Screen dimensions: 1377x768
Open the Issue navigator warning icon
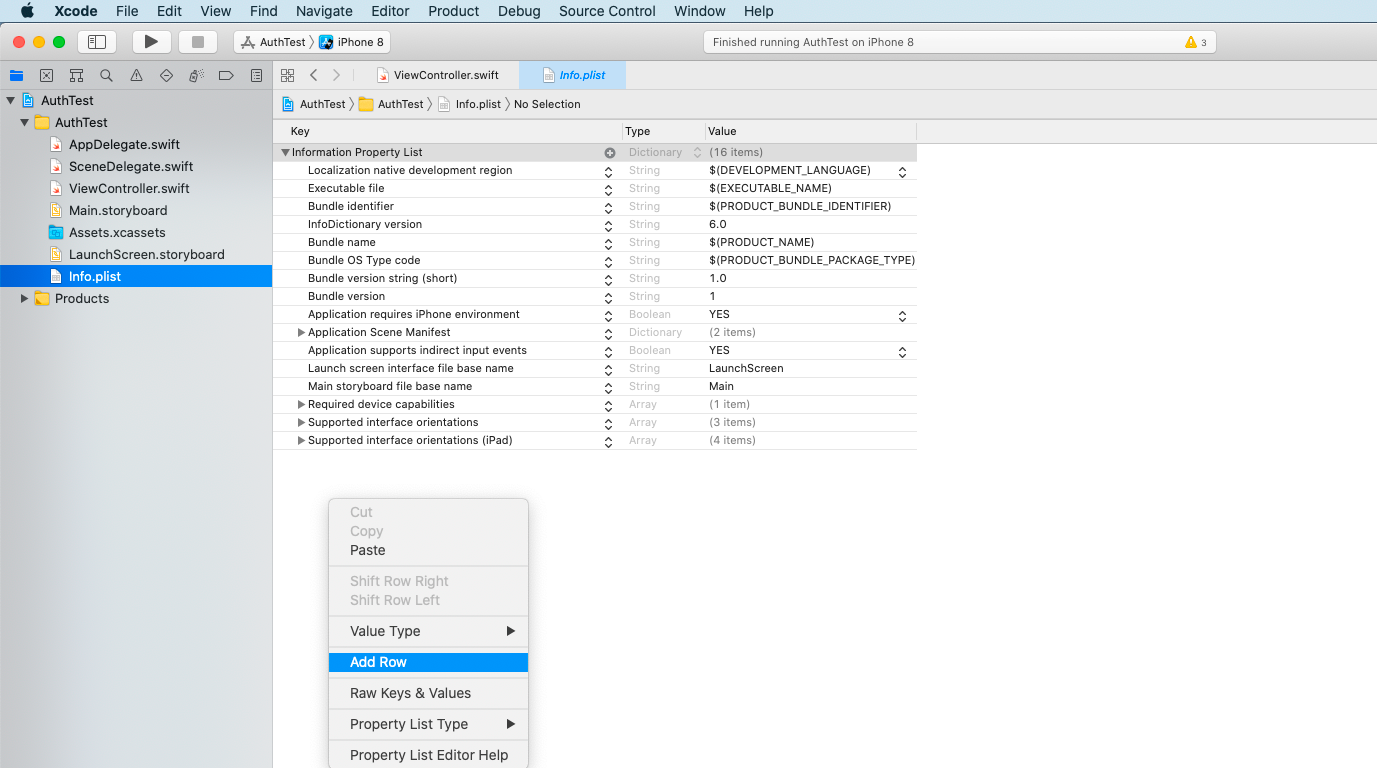click(x=136, y=75)
